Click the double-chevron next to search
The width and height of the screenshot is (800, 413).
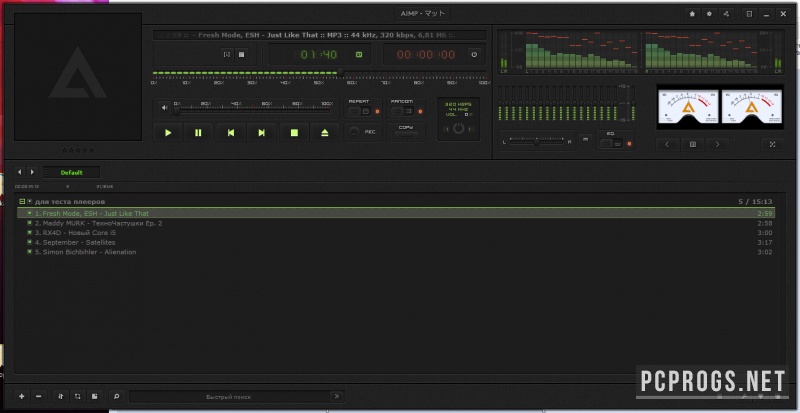pos(337,396)
